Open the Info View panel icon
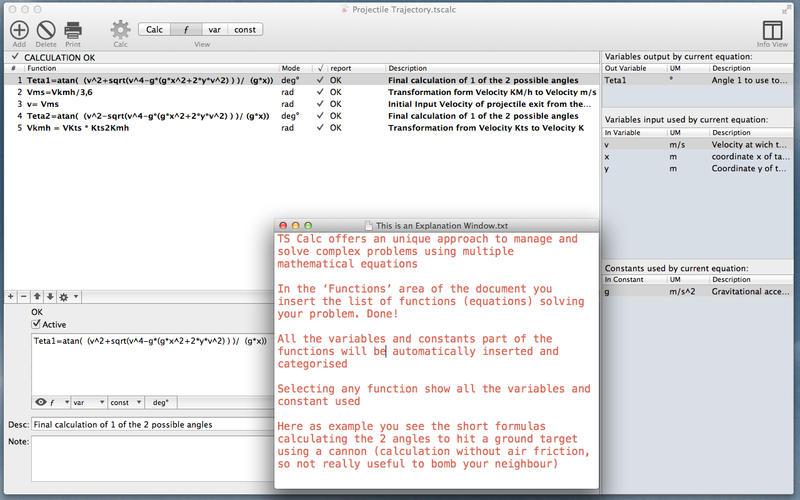The width and height of the screenshot is (800, 500). [772, 30]
